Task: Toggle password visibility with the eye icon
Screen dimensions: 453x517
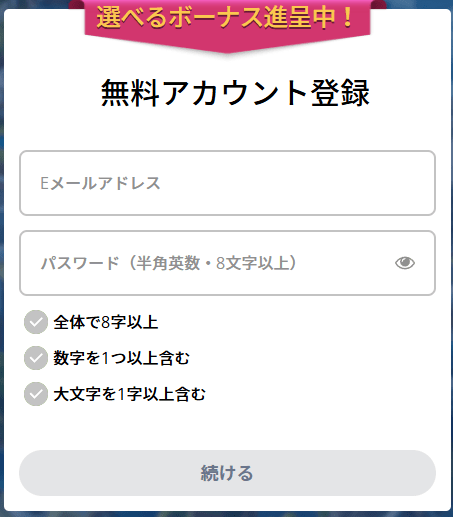Action: [405, 263]
